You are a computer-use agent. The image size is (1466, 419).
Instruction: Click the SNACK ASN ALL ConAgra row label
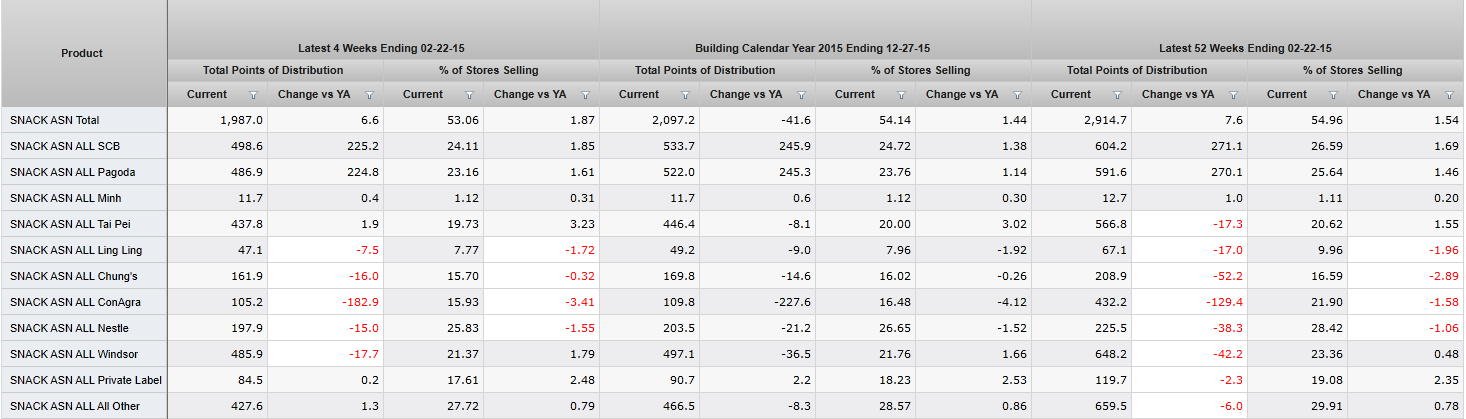pyautogui.click(x=70, y=302)
